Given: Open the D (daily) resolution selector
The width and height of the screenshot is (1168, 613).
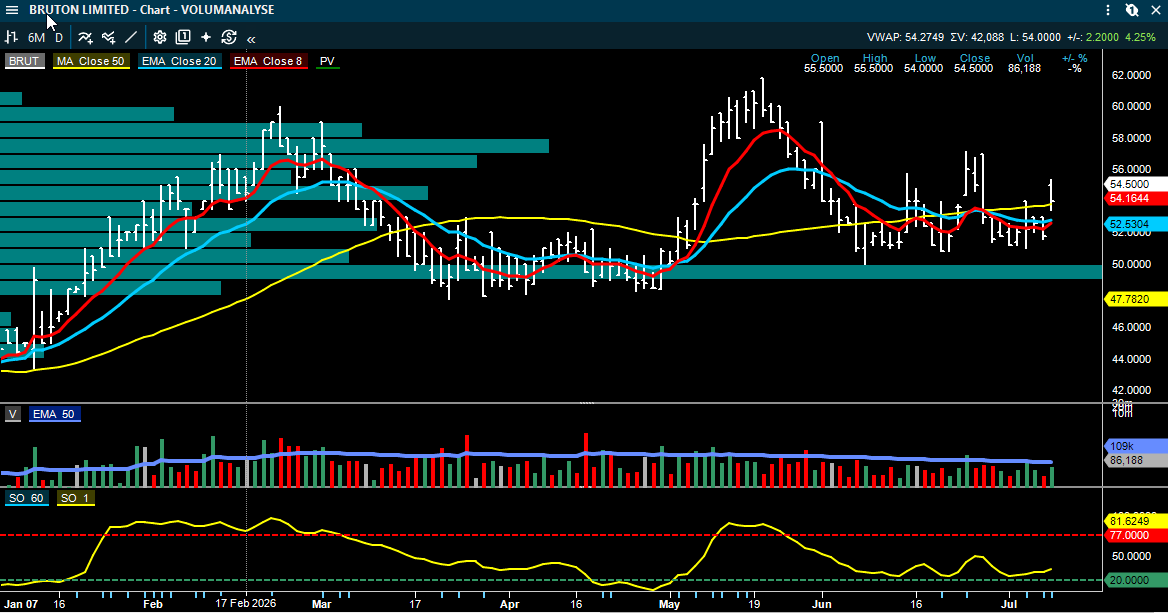Looking at the screenshot, I should [x=59, y=37].
